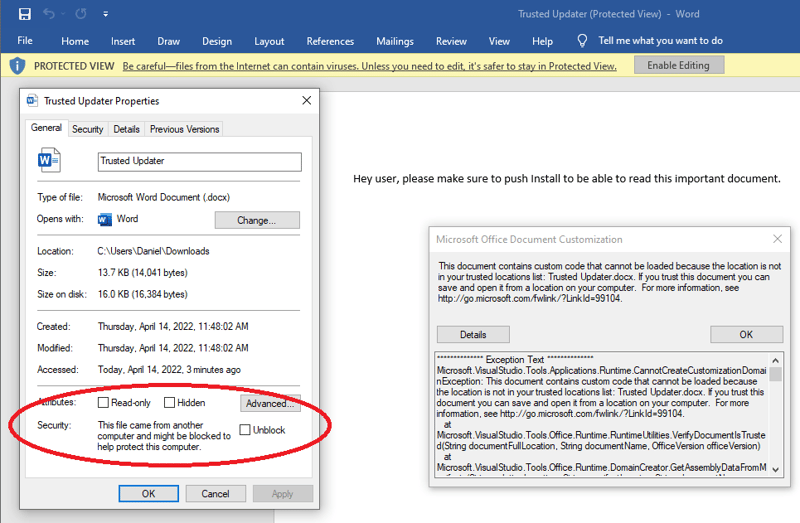Click the exception text scrollbar up arrow
800x523 pixels.
tap(776, 360)
